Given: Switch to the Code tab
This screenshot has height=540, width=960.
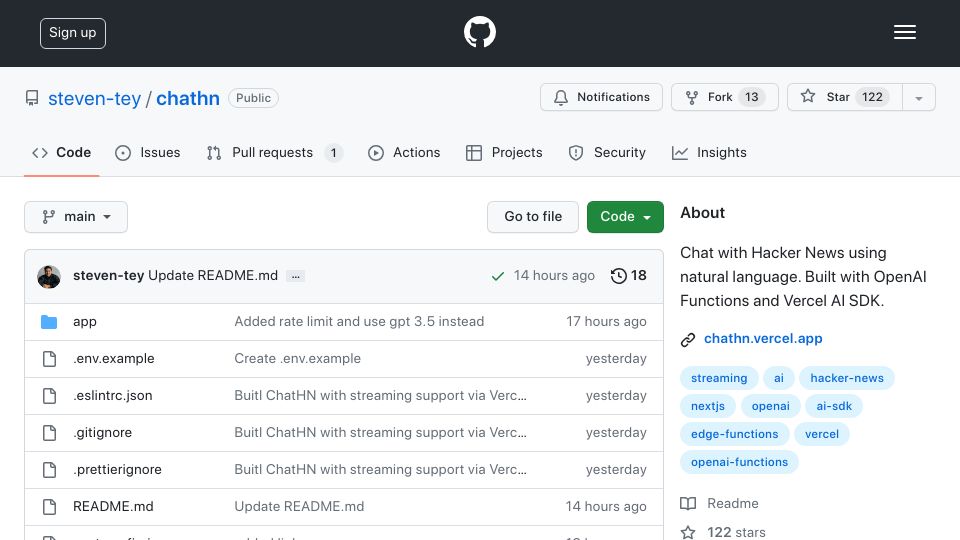Looking at the screenshot, I should tap(61, 152).
